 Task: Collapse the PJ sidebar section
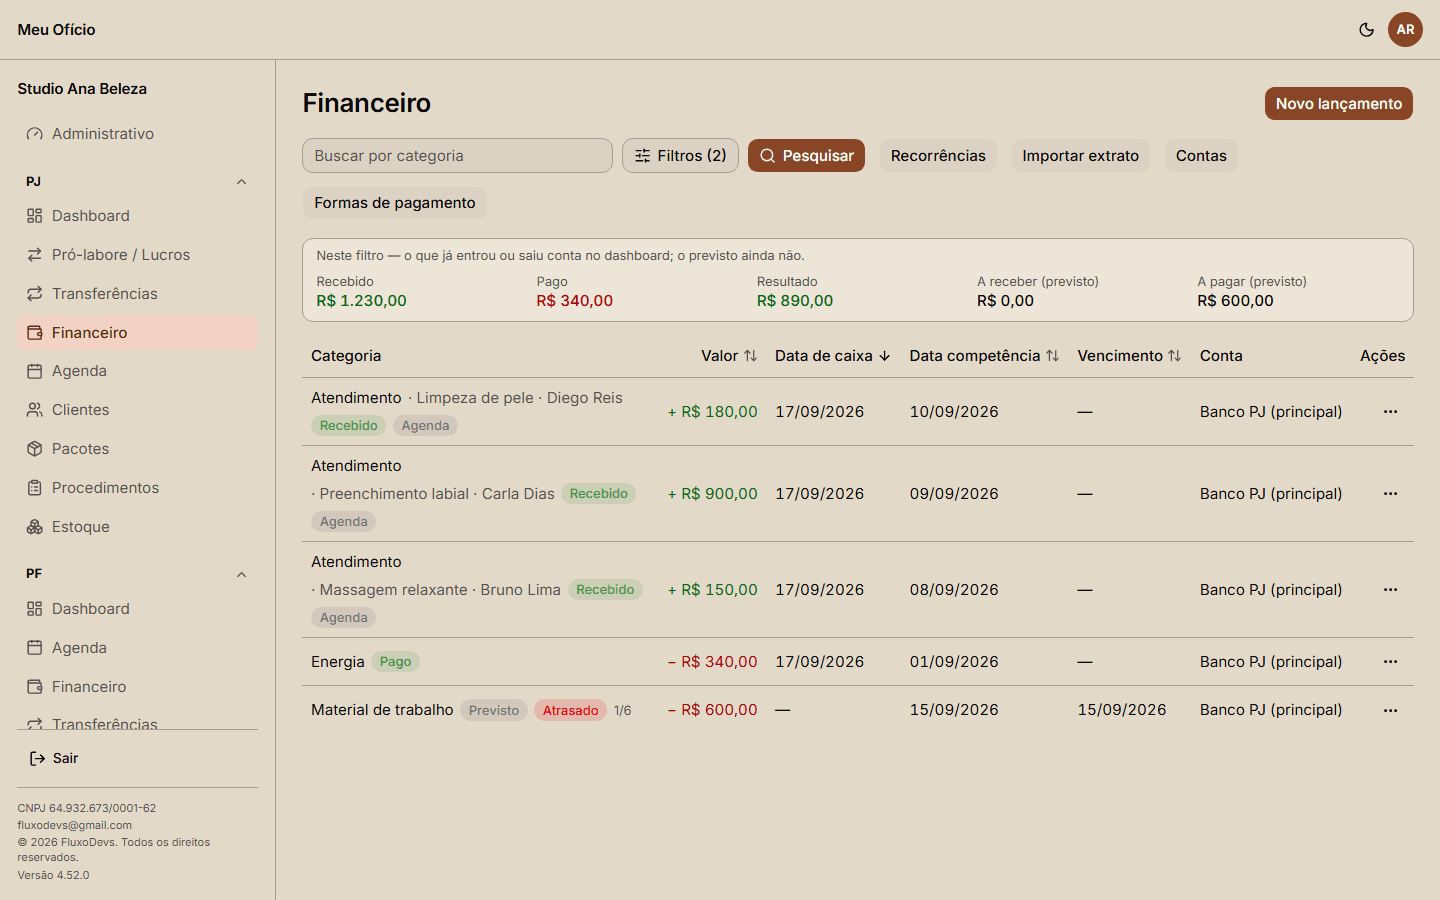pyautogui.click(x=241, y=182)
